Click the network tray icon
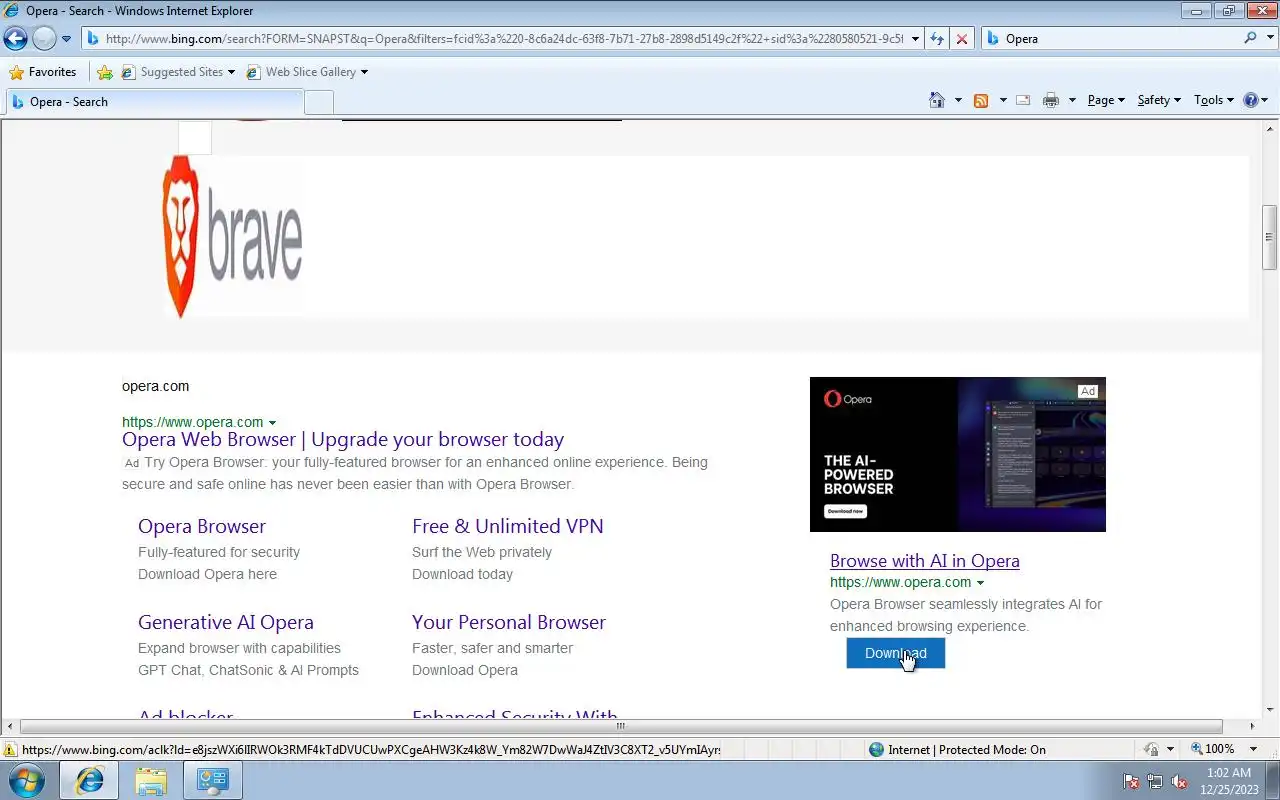 (x=1155, y=782)
